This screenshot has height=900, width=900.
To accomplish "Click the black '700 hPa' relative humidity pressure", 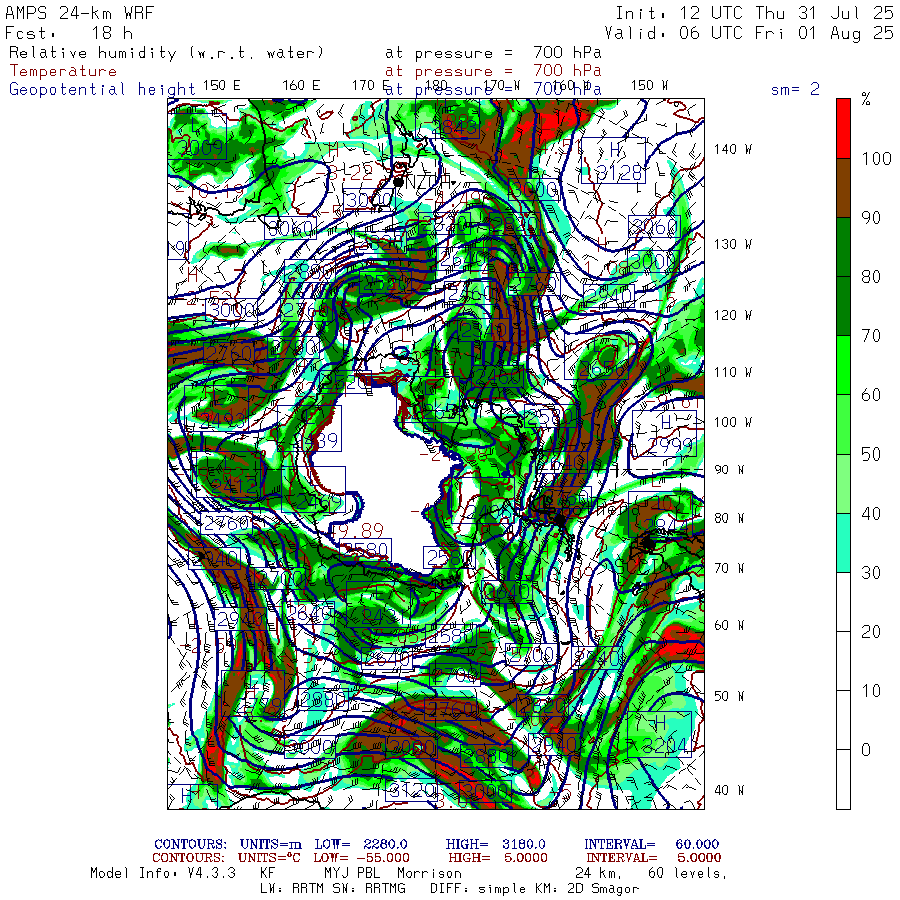I will coord(567,53).
